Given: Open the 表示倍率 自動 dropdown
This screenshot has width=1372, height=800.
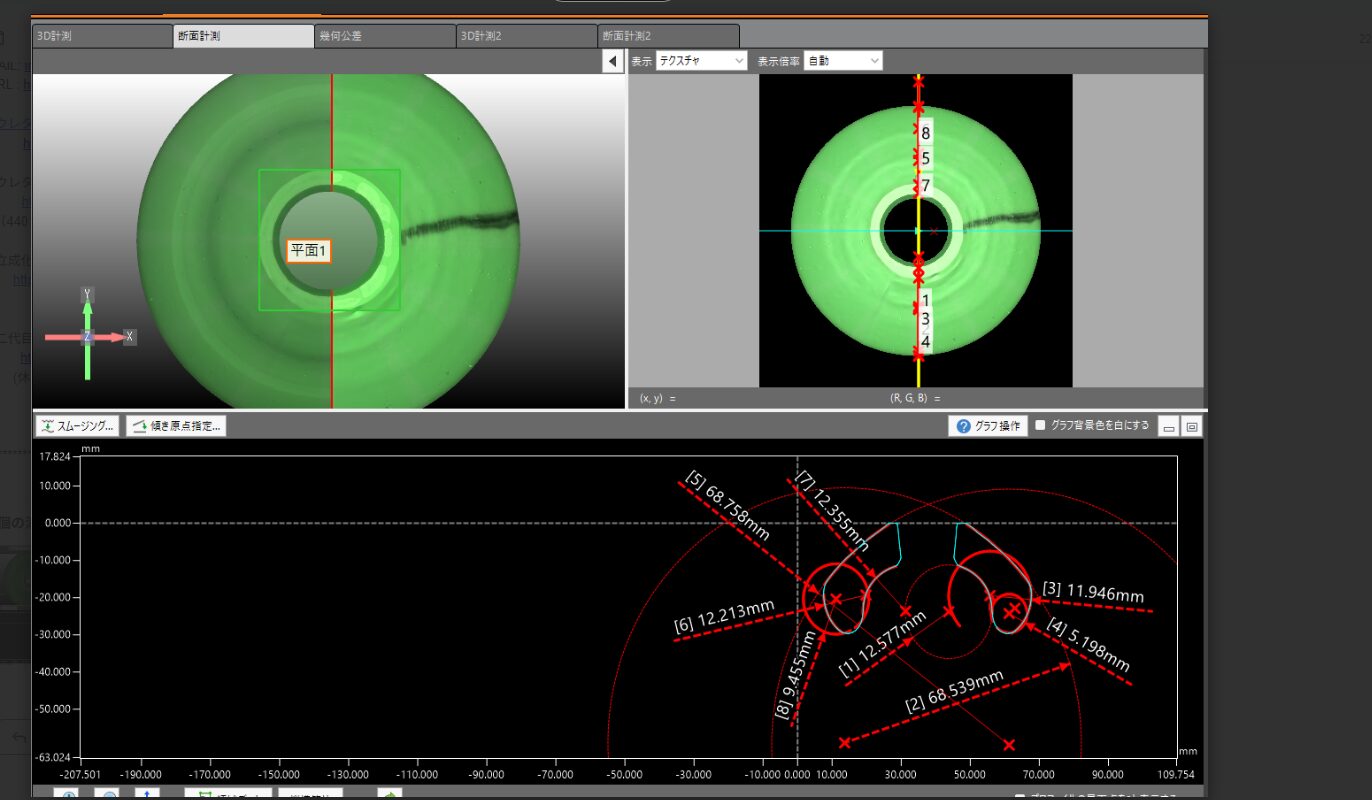Looking at the screenshot, I should click(x=843, y=61).
